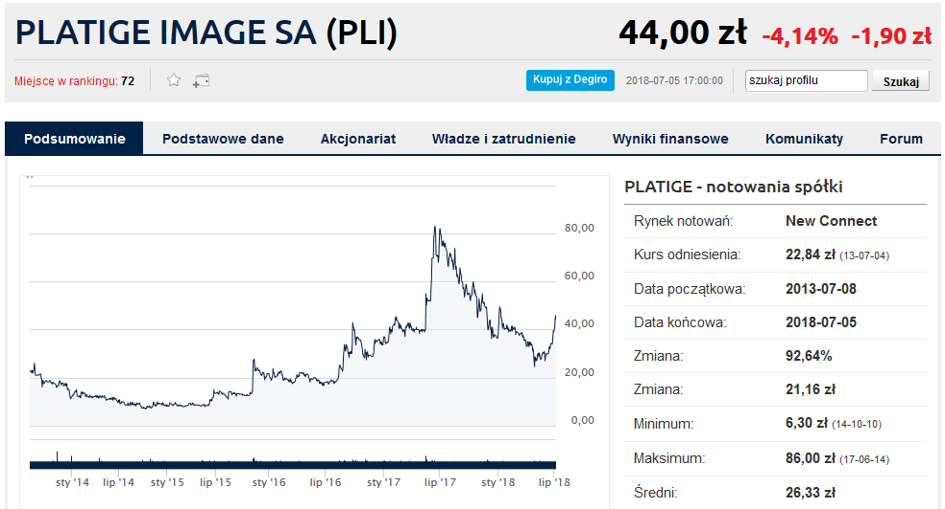Image resolution: width=945 pixels, height=509 pixels.
Task: Click the Maksimum: label
Action: [669, 458]
